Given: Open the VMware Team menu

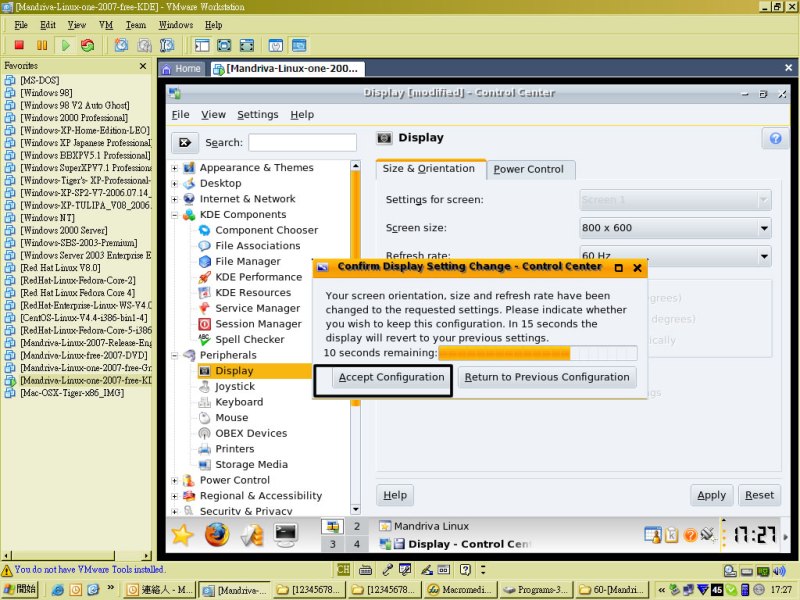Looking at the screenshot, I should coord(136,25).
